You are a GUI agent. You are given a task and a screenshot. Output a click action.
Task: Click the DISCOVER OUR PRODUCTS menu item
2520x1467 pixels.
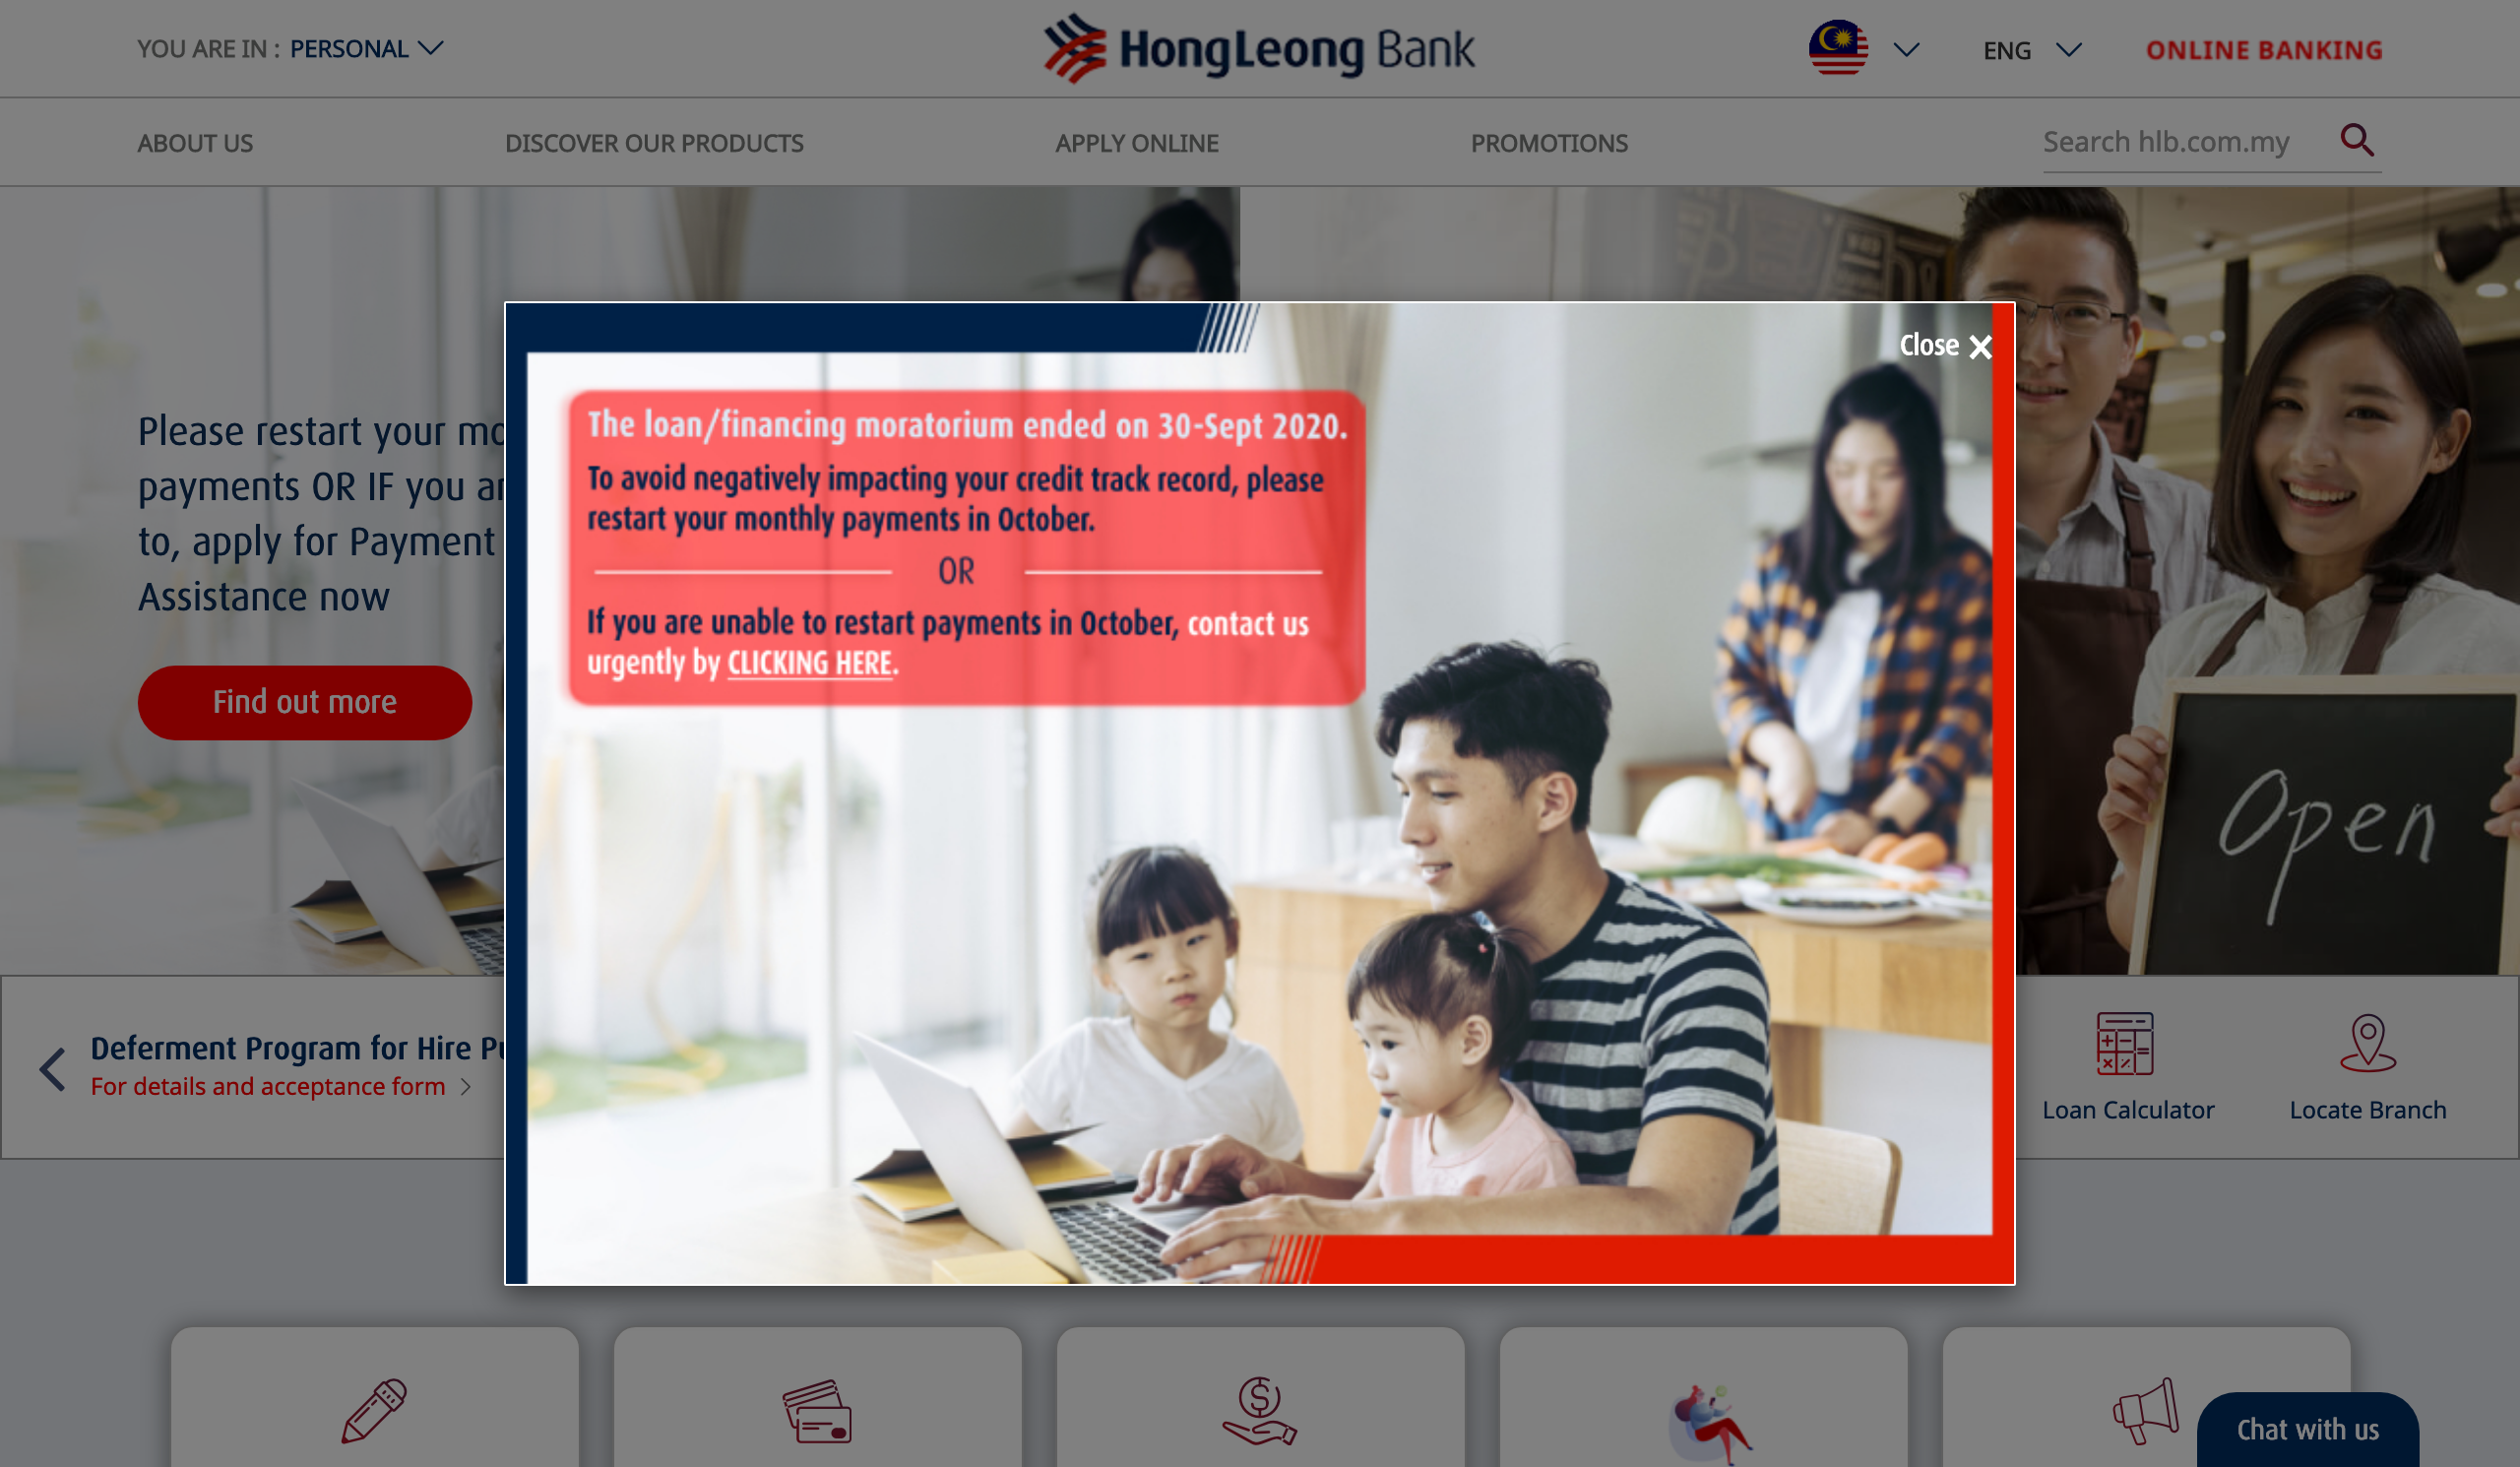[x=653, y=143]
